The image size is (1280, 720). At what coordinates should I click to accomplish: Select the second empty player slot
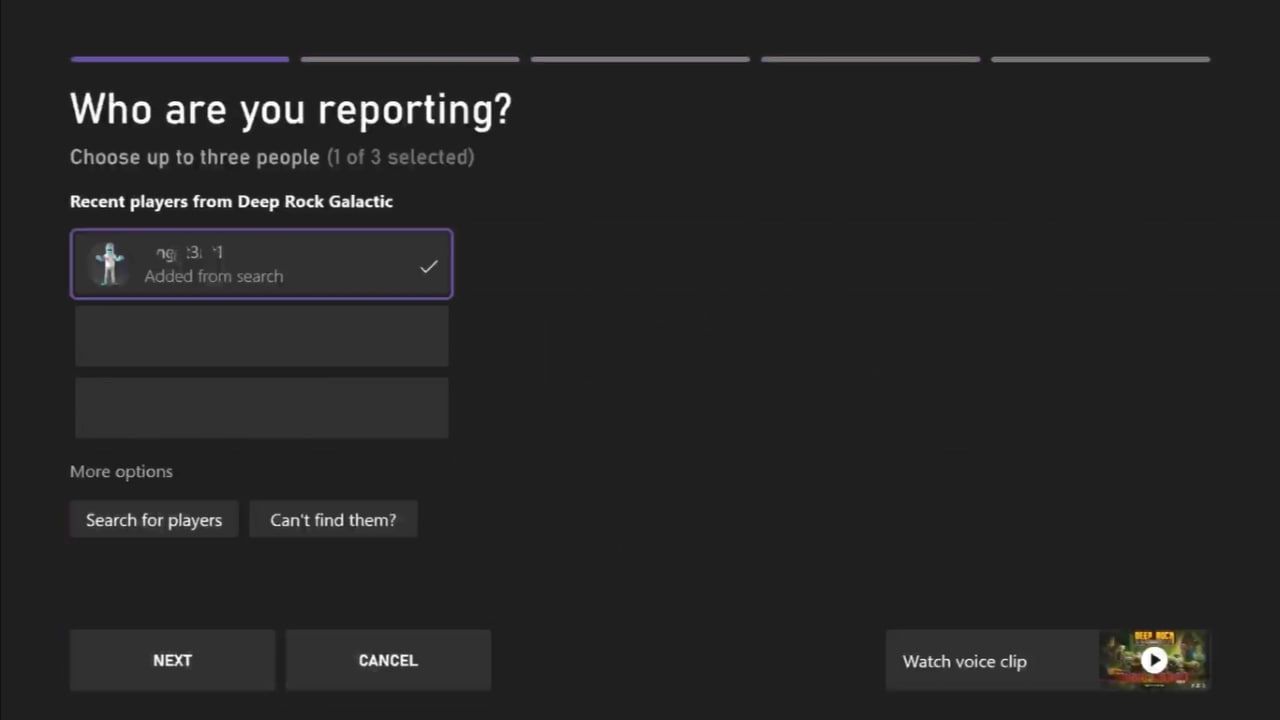(262, 336)
